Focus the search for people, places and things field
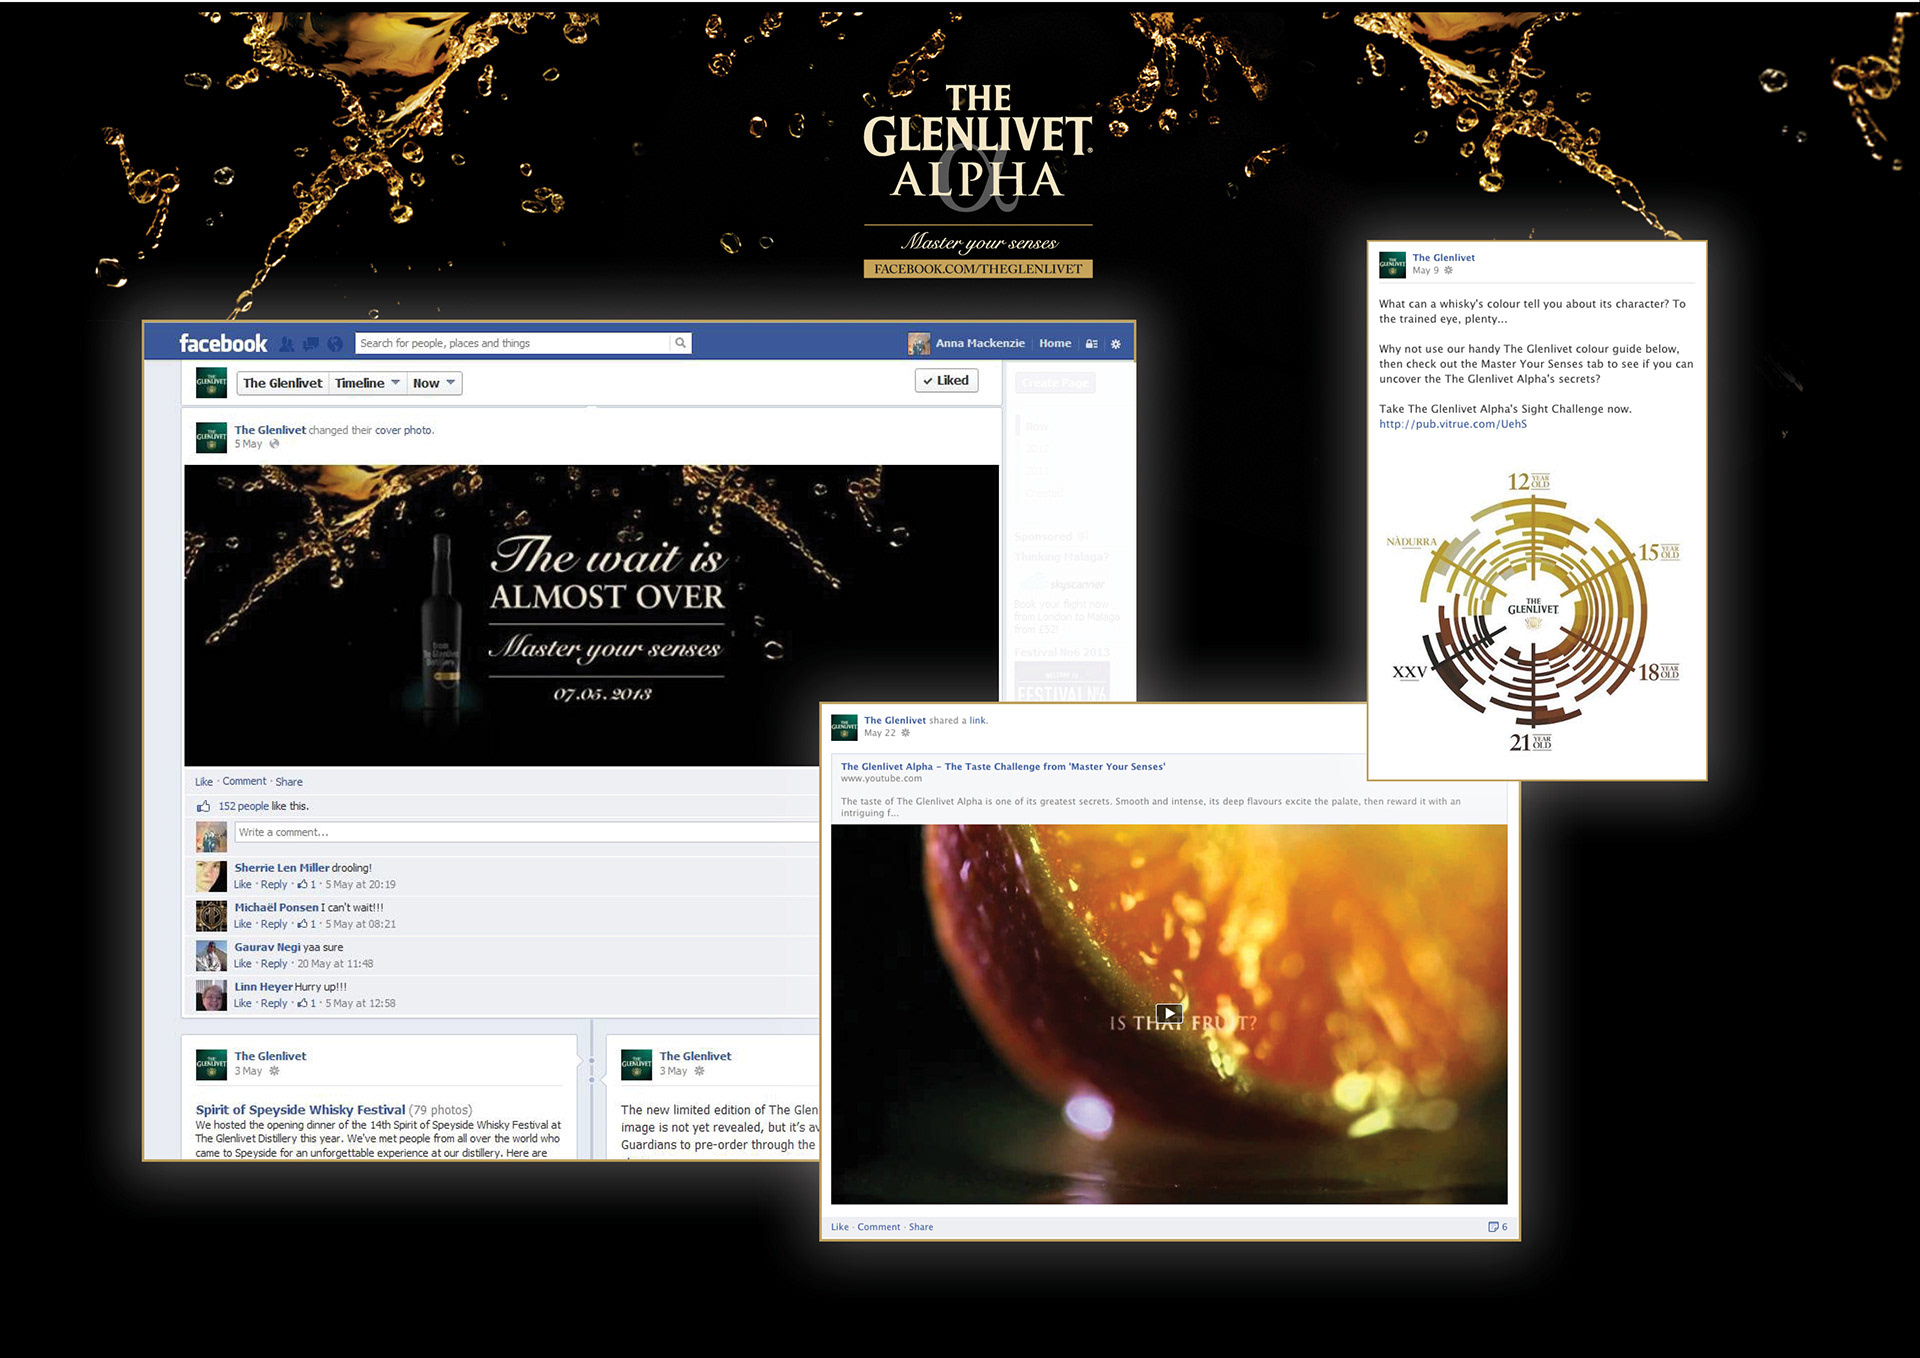This screenshot has width=1920, height=1358. point(513,343)
